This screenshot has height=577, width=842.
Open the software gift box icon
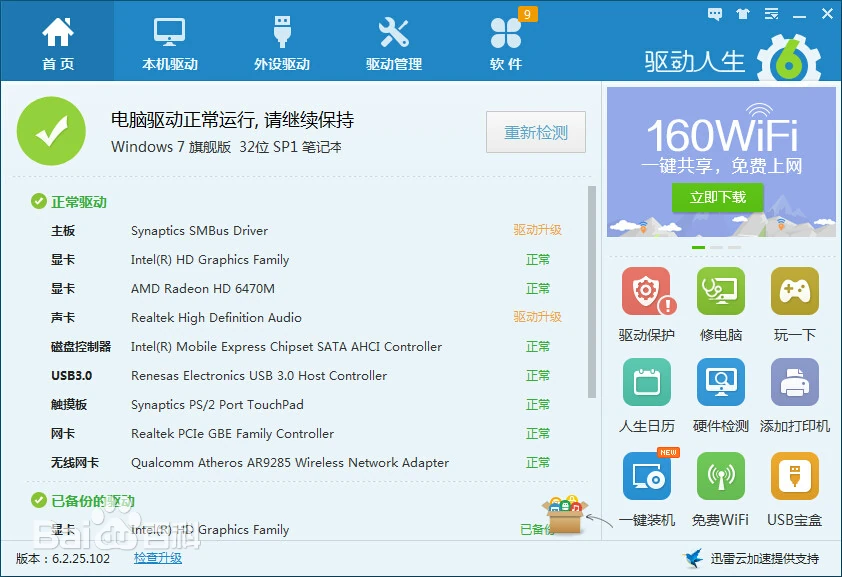pyautogui.click(x=564, y=514)
